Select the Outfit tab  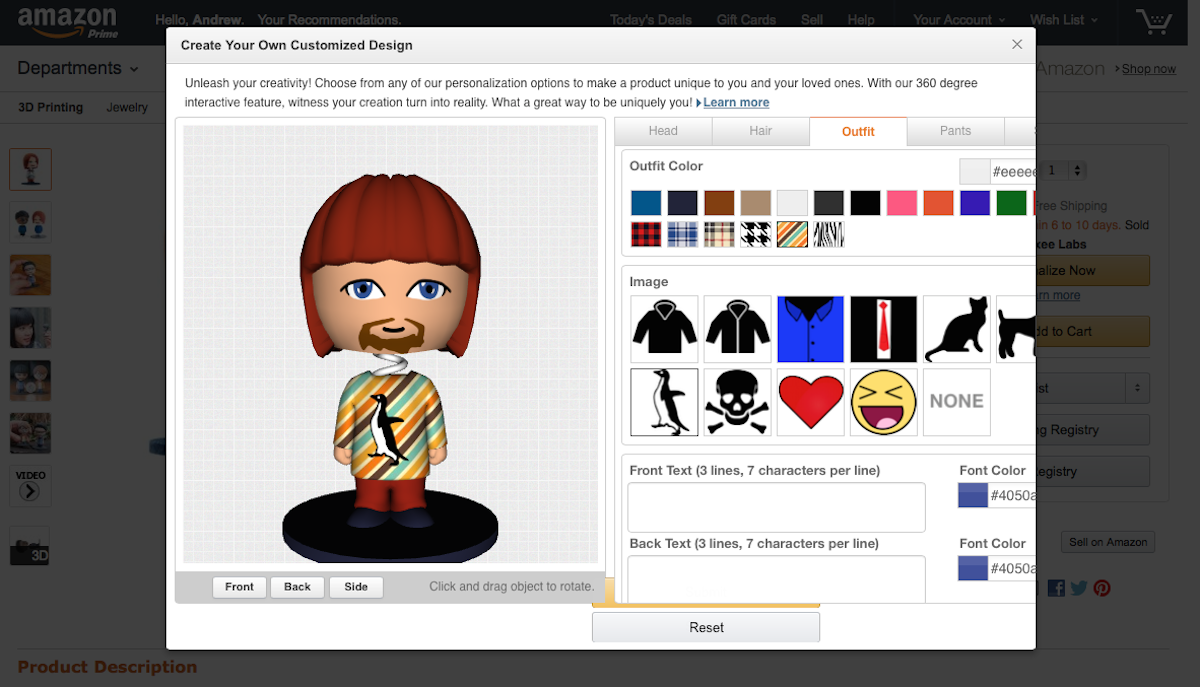tap(858, 131)
